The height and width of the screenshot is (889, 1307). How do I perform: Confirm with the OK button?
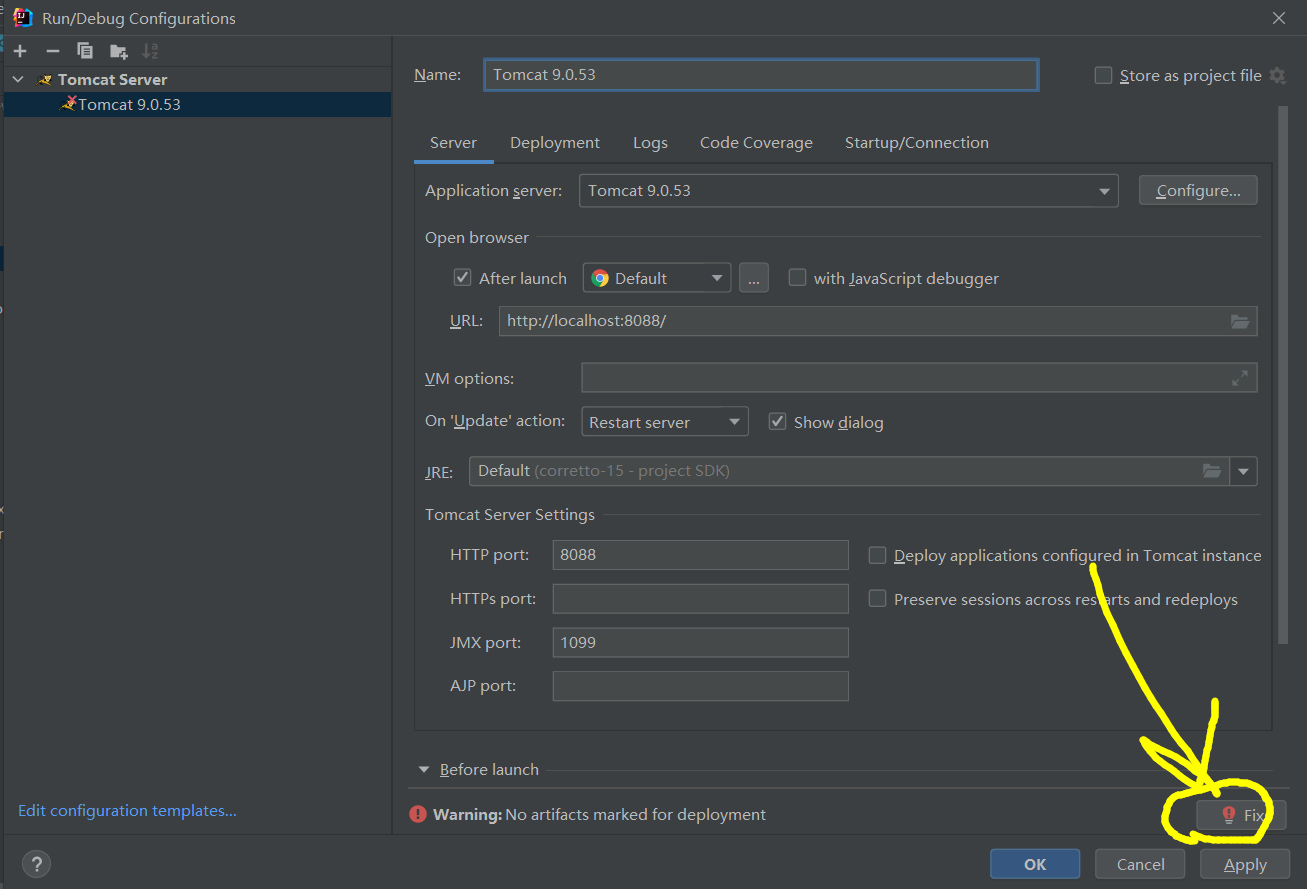click(1035, 864)
